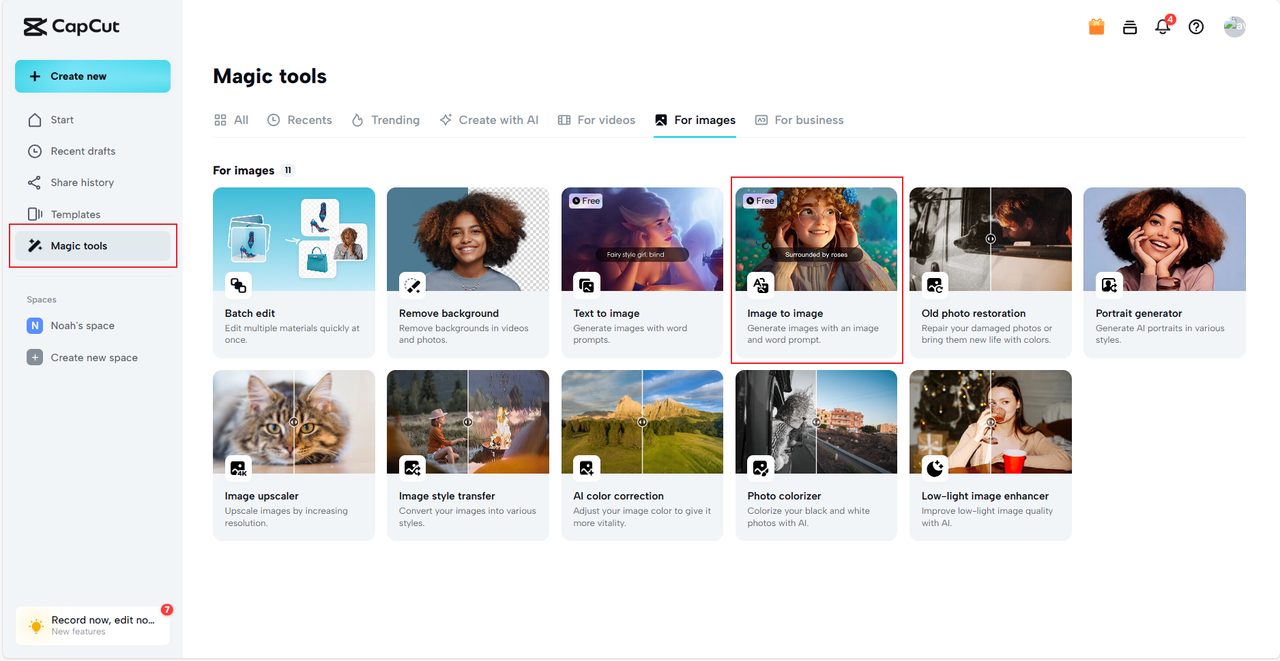This screenshot has height=661, width=1280.
Task: Click the Share history icon in sidebar
Action: [x=35, y=183]
